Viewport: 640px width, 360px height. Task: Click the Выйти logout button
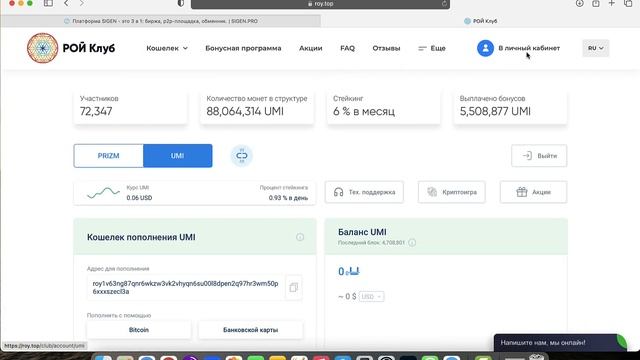539,156
